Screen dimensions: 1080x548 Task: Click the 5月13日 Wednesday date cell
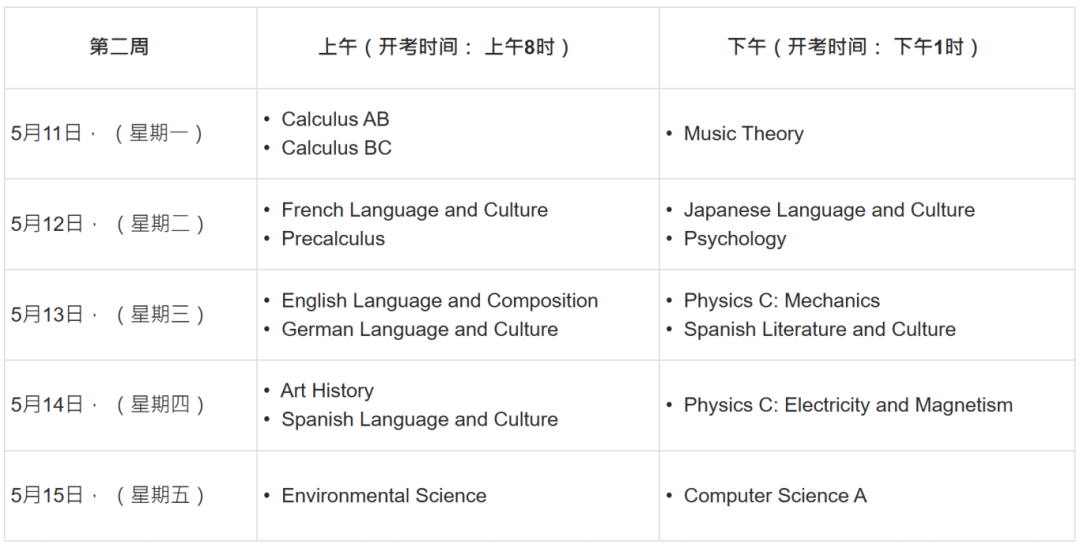click(108, 315)
